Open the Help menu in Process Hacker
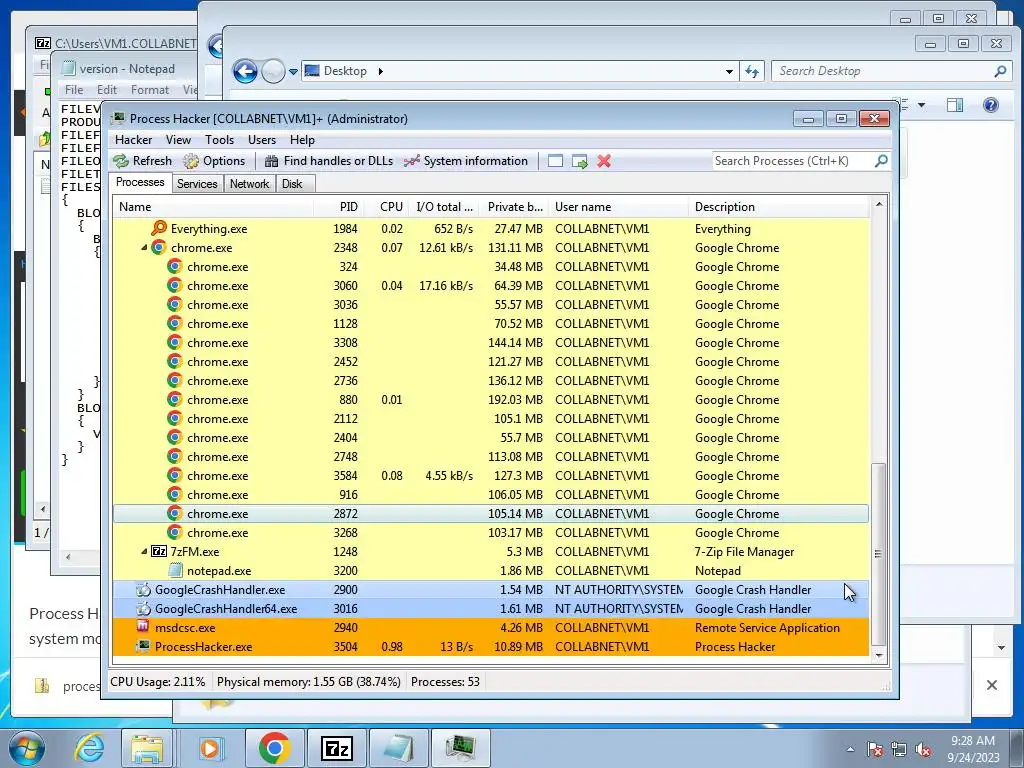This screenshot has width=1024, height=768. coord(302,140)
